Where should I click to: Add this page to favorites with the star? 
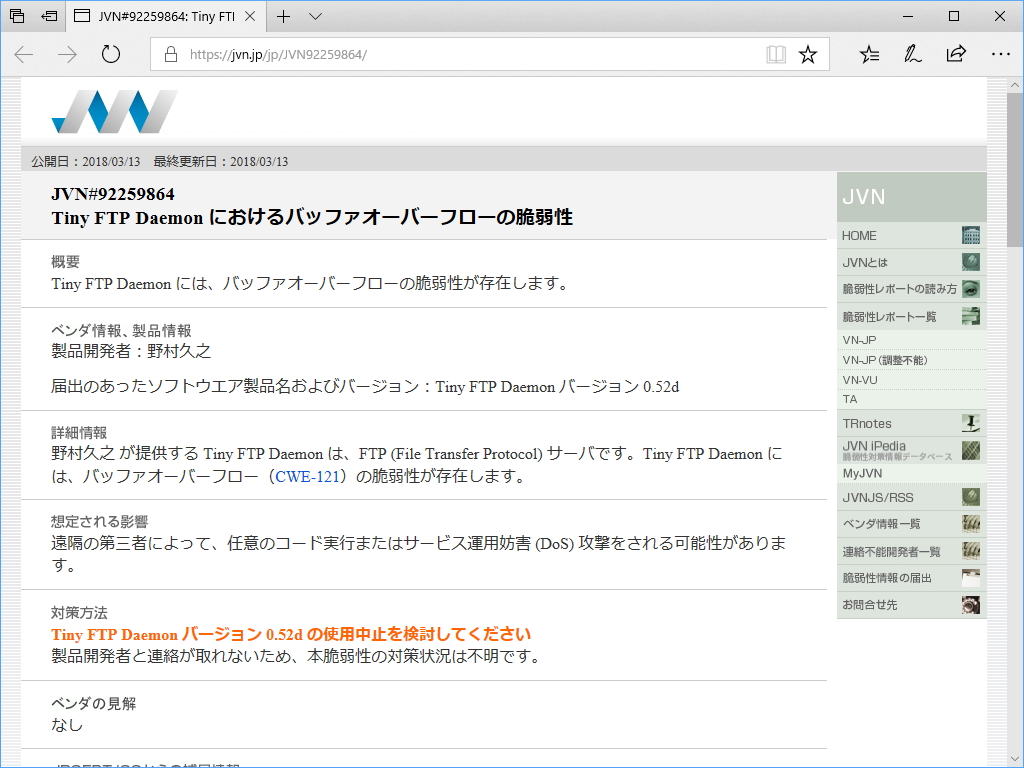[808, 54]
